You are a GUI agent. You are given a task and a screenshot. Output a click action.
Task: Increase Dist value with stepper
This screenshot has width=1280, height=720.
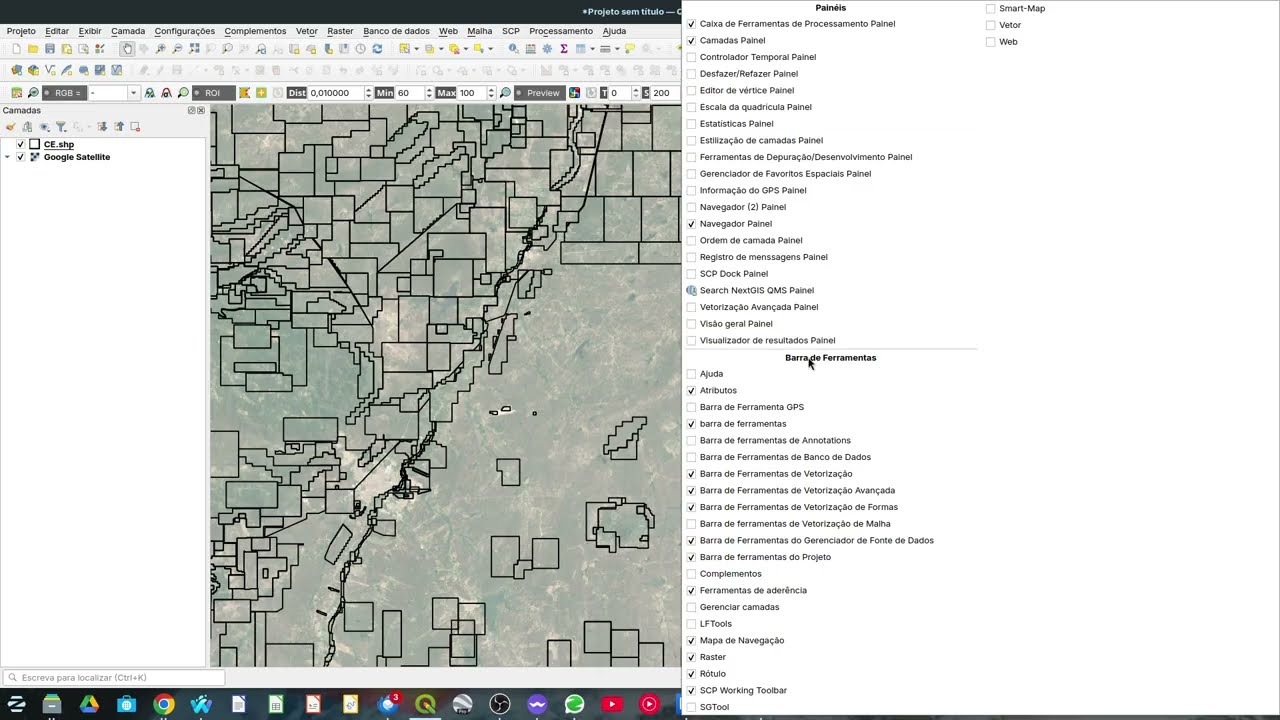368,90
